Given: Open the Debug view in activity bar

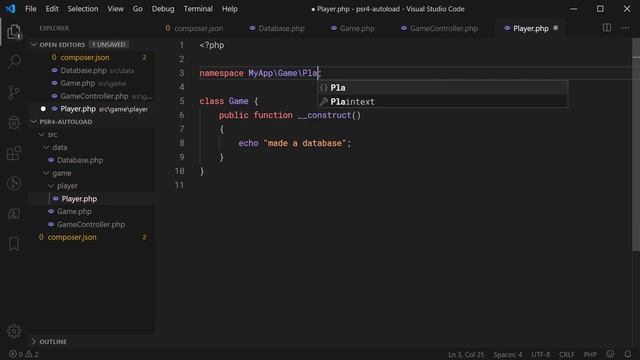Looking at the screenshot, I should pos(14,122).
